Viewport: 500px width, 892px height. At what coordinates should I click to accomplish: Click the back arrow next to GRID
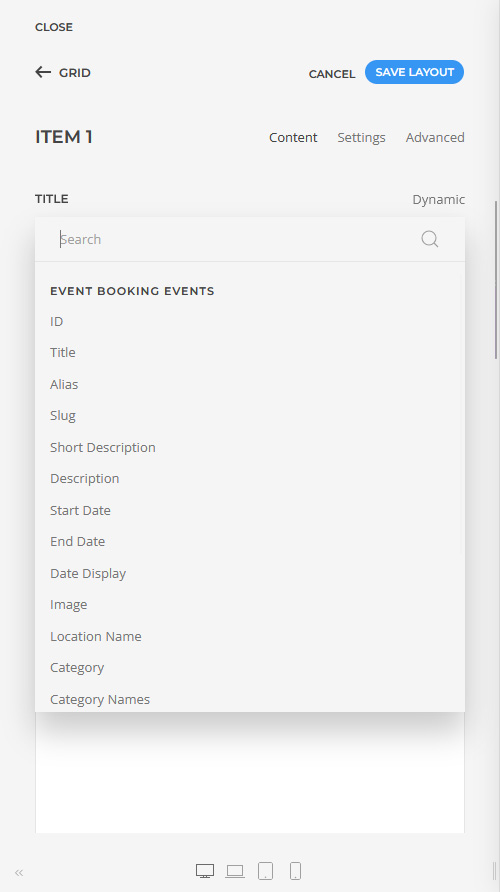point(43,72)
